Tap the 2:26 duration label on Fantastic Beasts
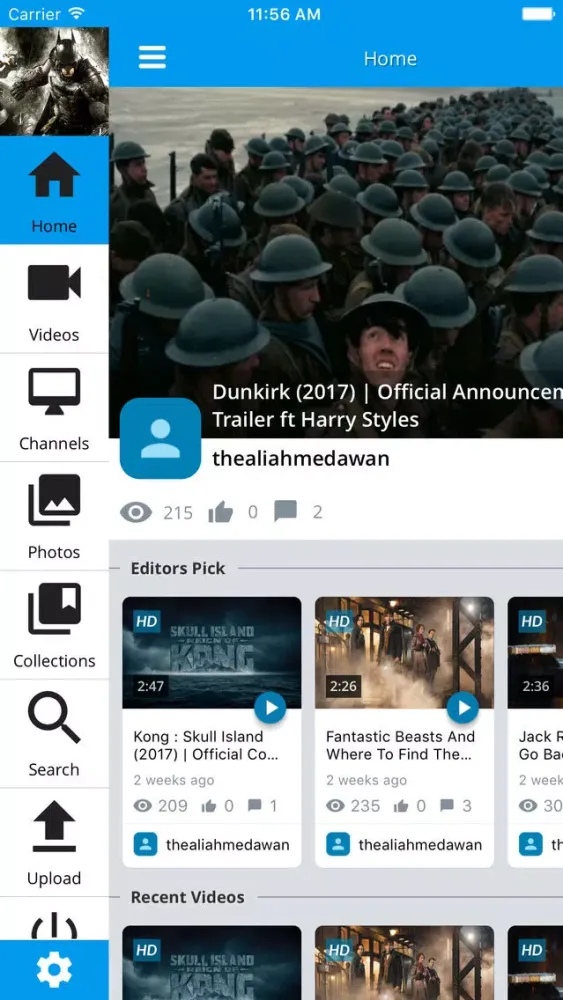The image size is (563, 1000). point(343,686)
